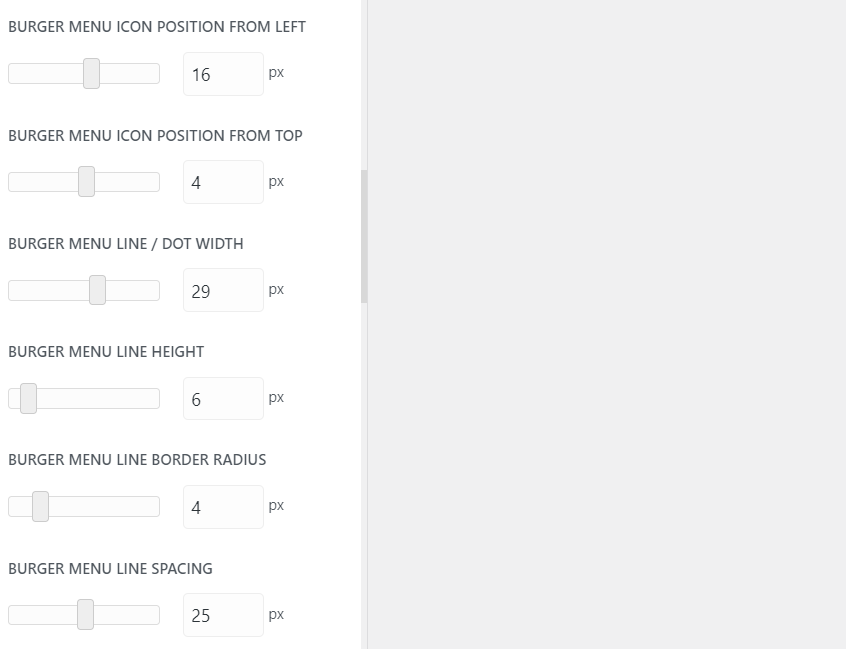The width and height of the screenshot is (846, 649).
Task: Click the Position From Top slider handle
Action: point(86,182)
